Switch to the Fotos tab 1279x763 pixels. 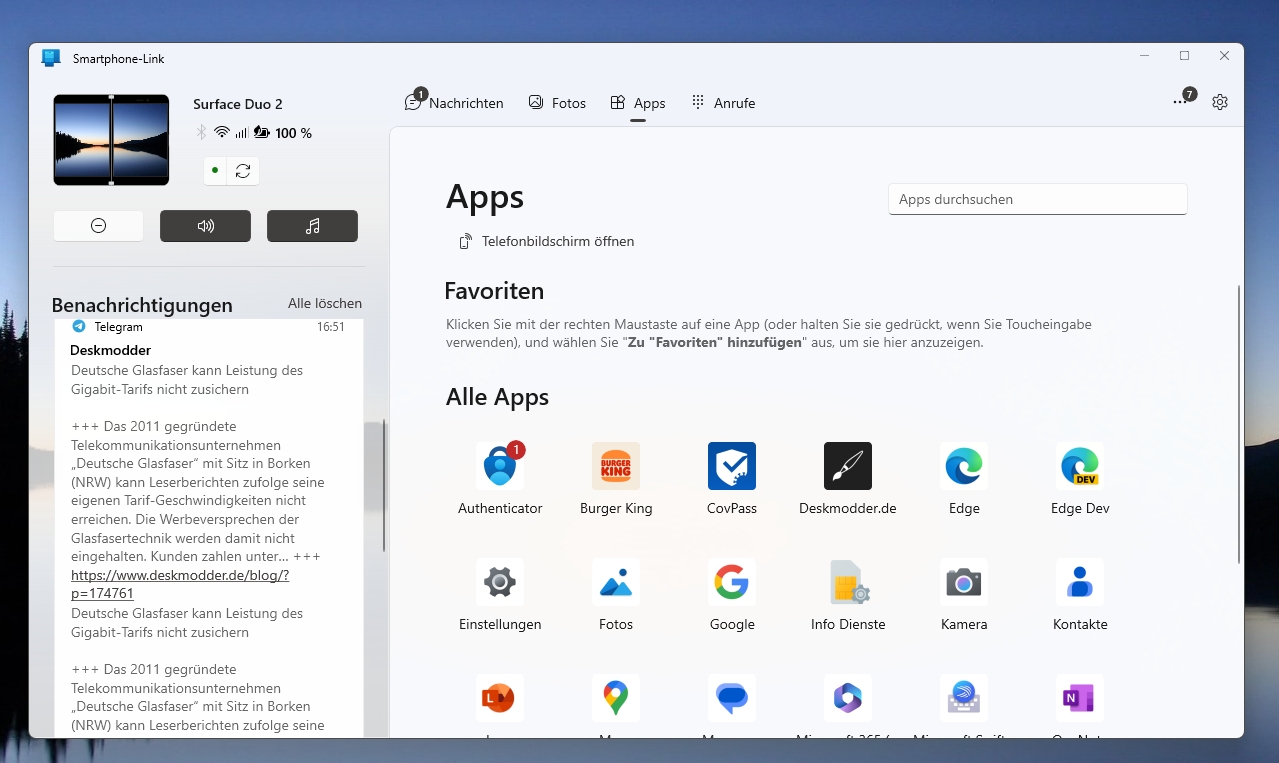(557, 103)
